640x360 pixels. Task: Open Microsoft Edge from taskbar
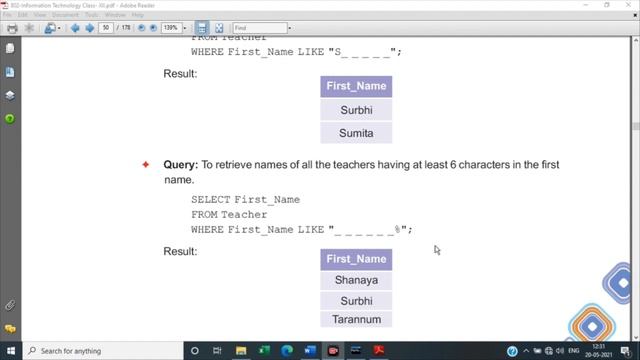tap(287, 351)
